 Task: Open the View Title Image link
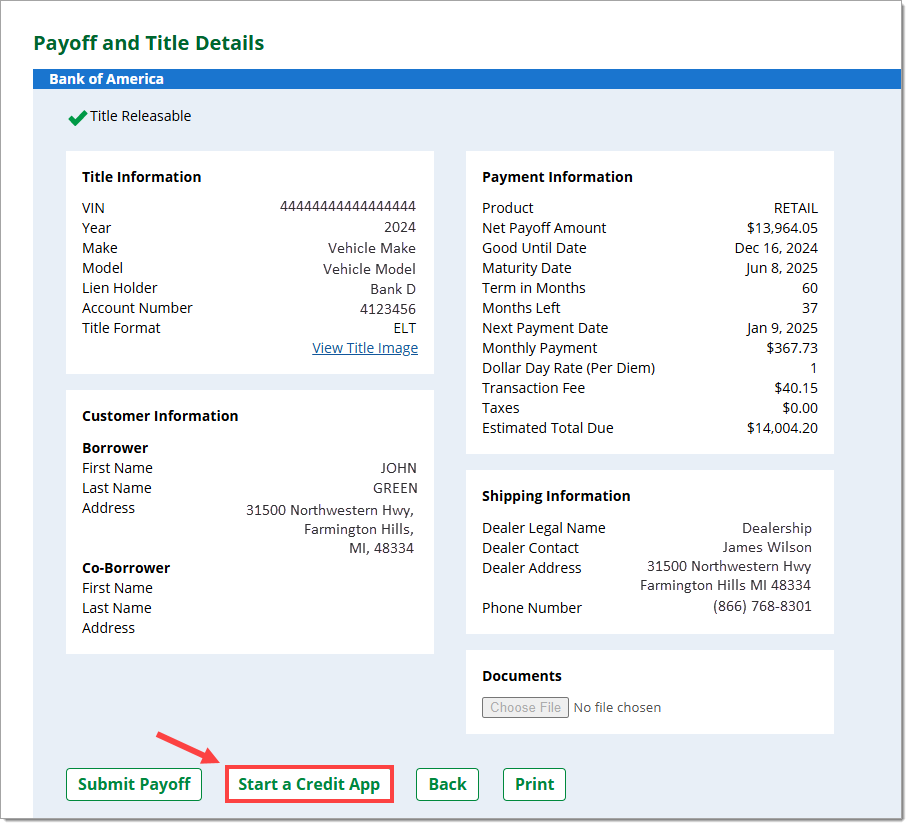(365, 348)
